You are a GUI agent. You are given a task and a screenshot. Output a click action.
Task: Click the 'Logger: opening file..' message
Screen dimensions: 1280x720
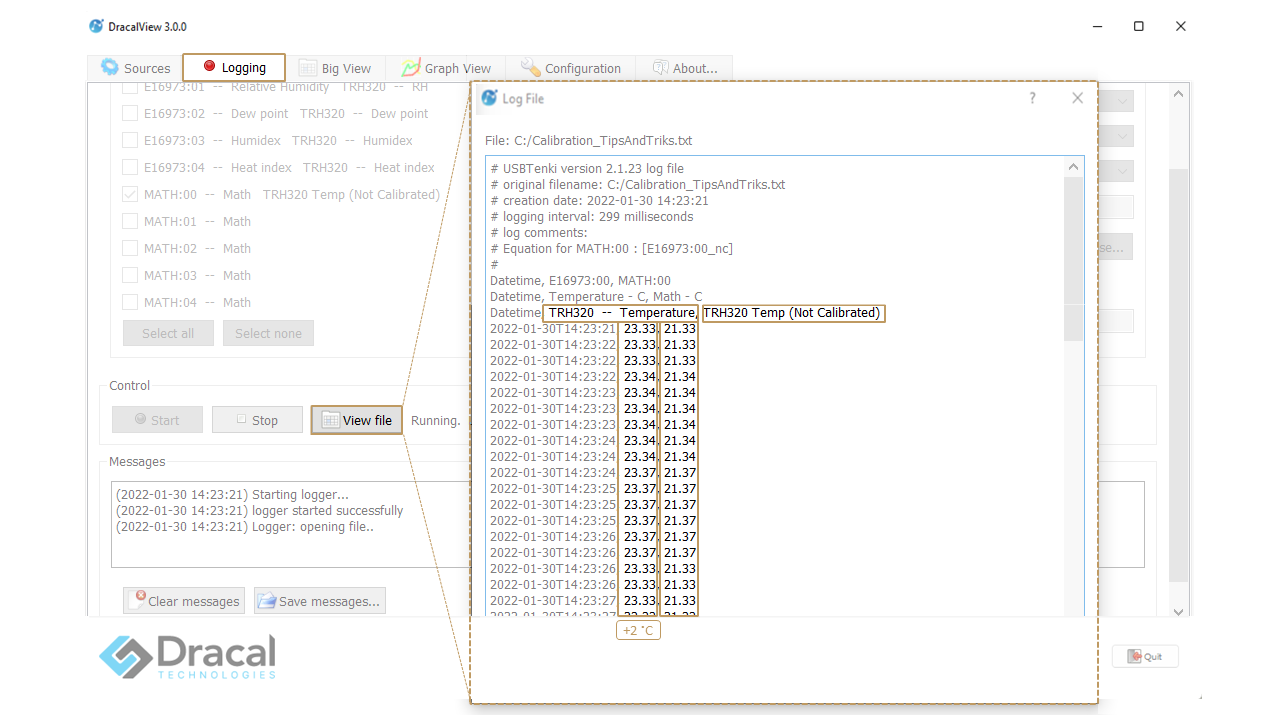pos(245,526)
